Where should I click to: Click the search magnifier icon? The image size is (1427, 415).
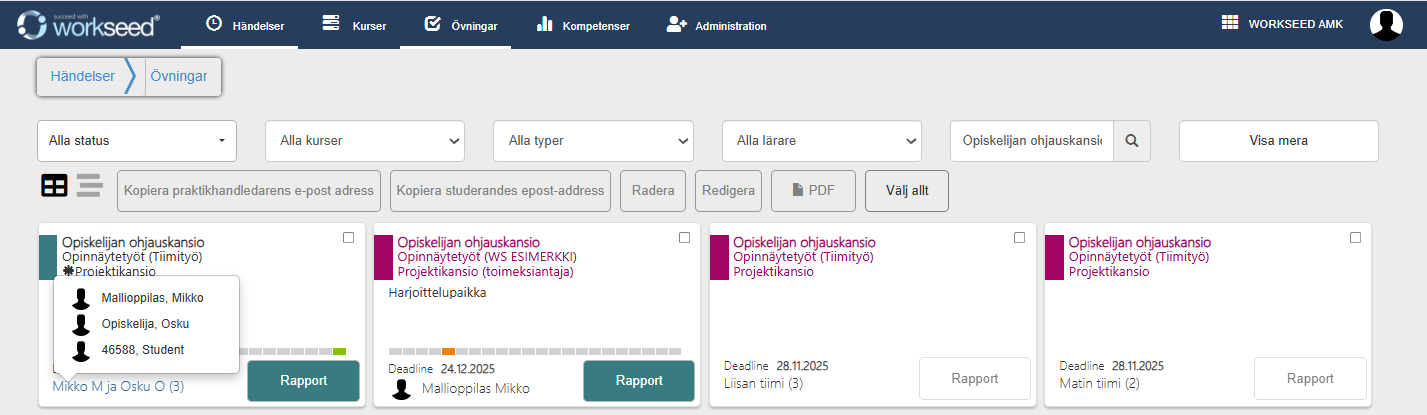1132,141
